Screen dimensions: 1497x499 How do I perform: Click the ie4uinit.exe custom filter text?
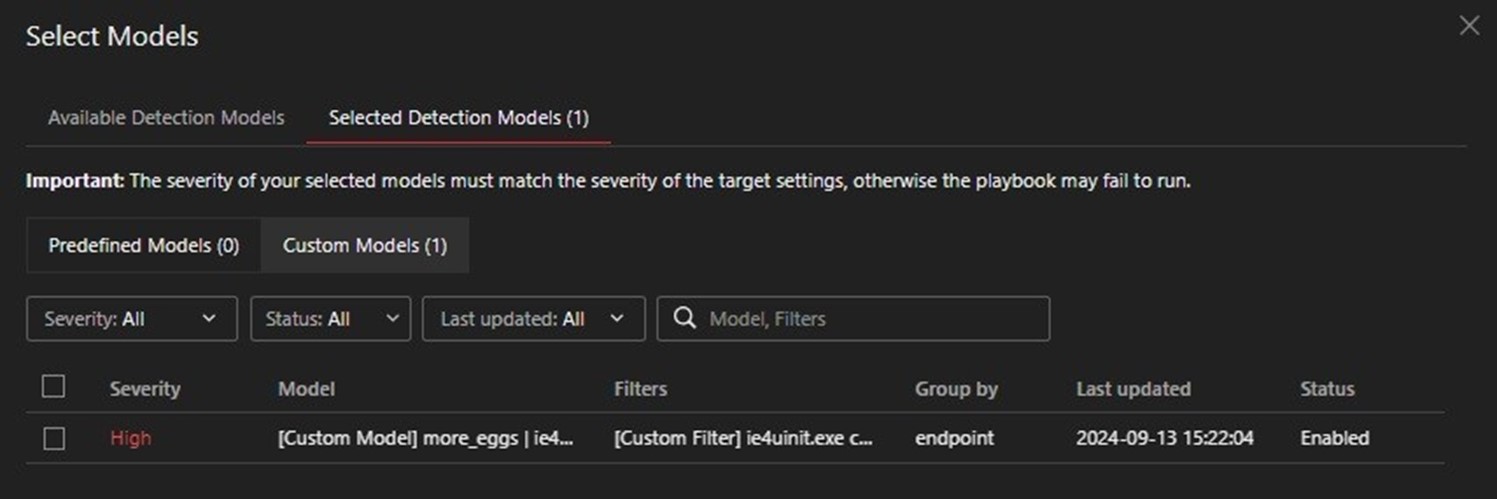(x=743, y=438)
